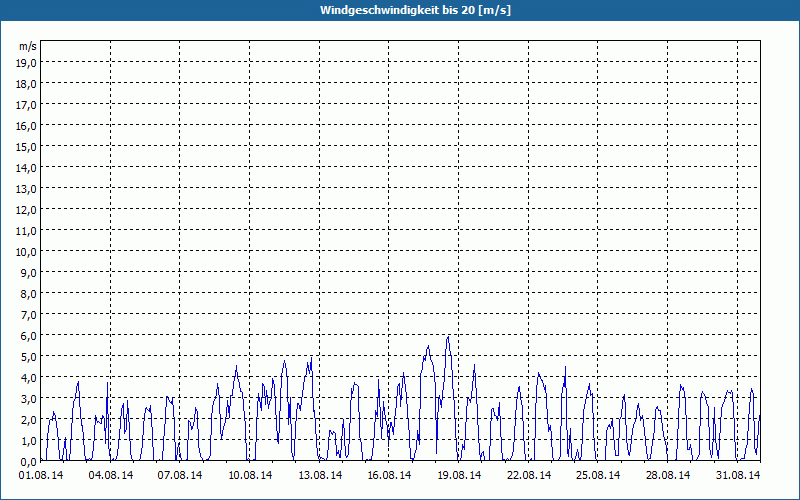This screenshot has height=500, width=800.
Task: Click the '25.08.14' x-axis date
Action: coord(598,475)
